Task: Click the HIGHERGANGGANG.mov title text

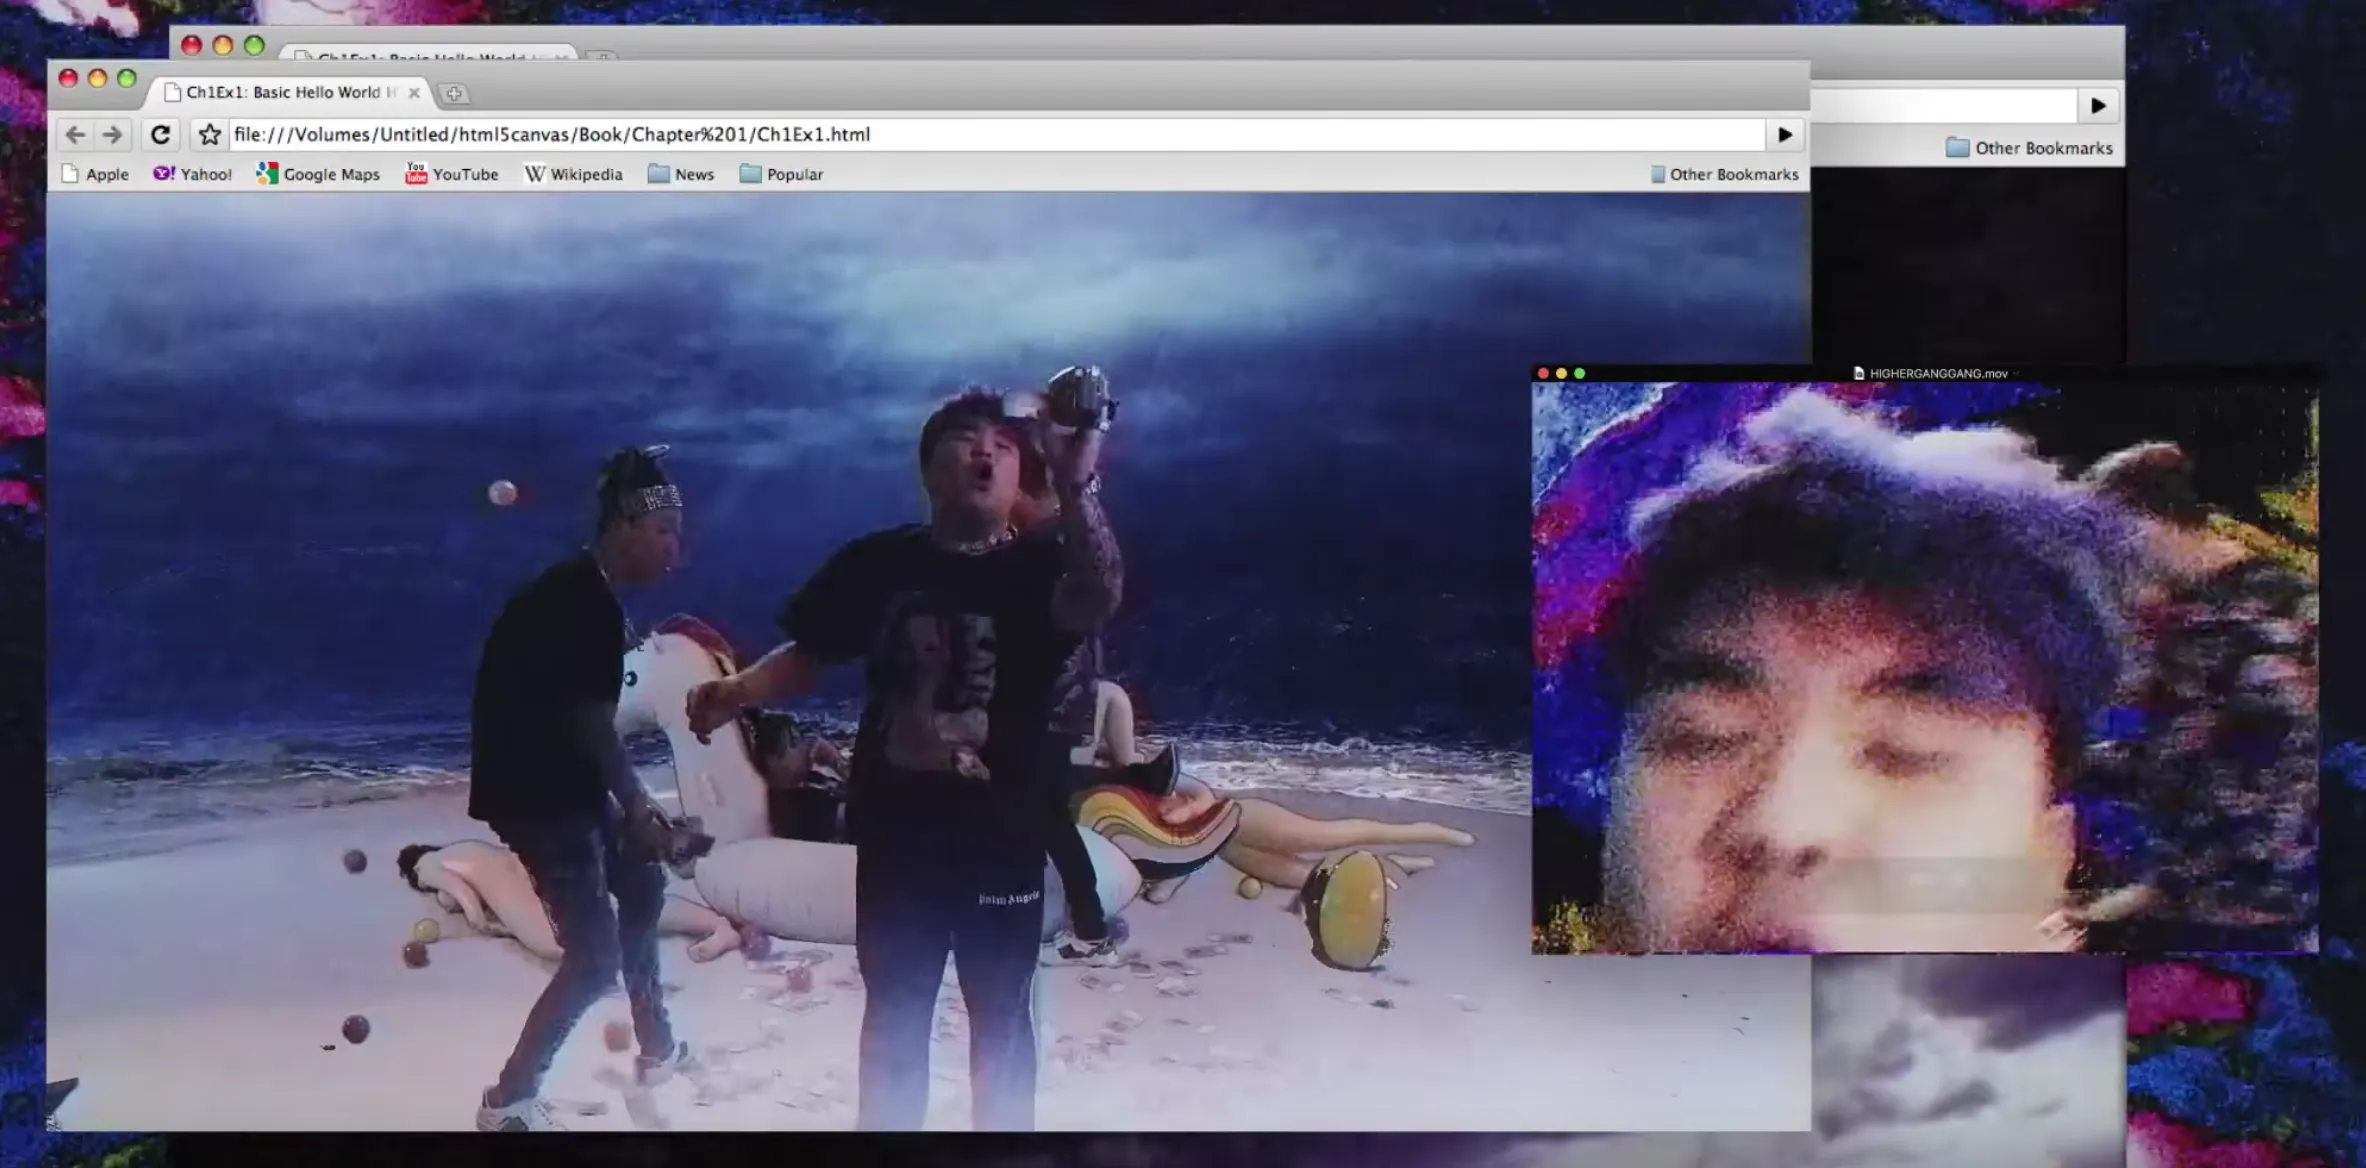Action: coord(1938,373)
